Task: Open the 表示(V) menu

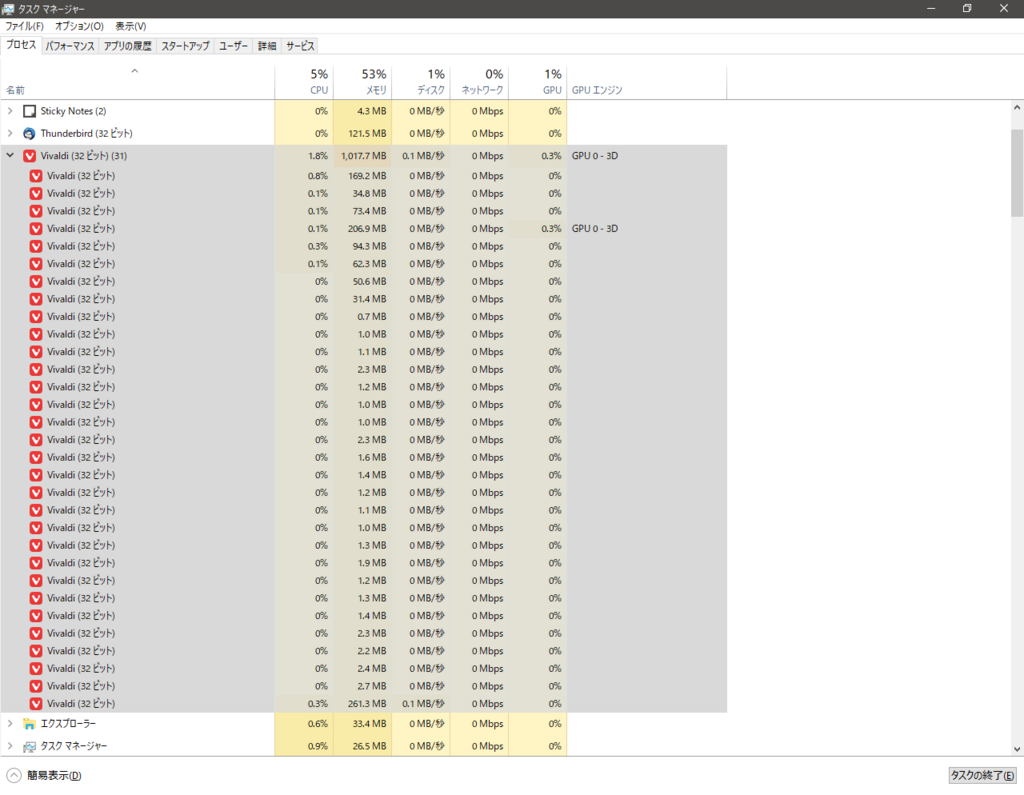Action: coord(131,26)
